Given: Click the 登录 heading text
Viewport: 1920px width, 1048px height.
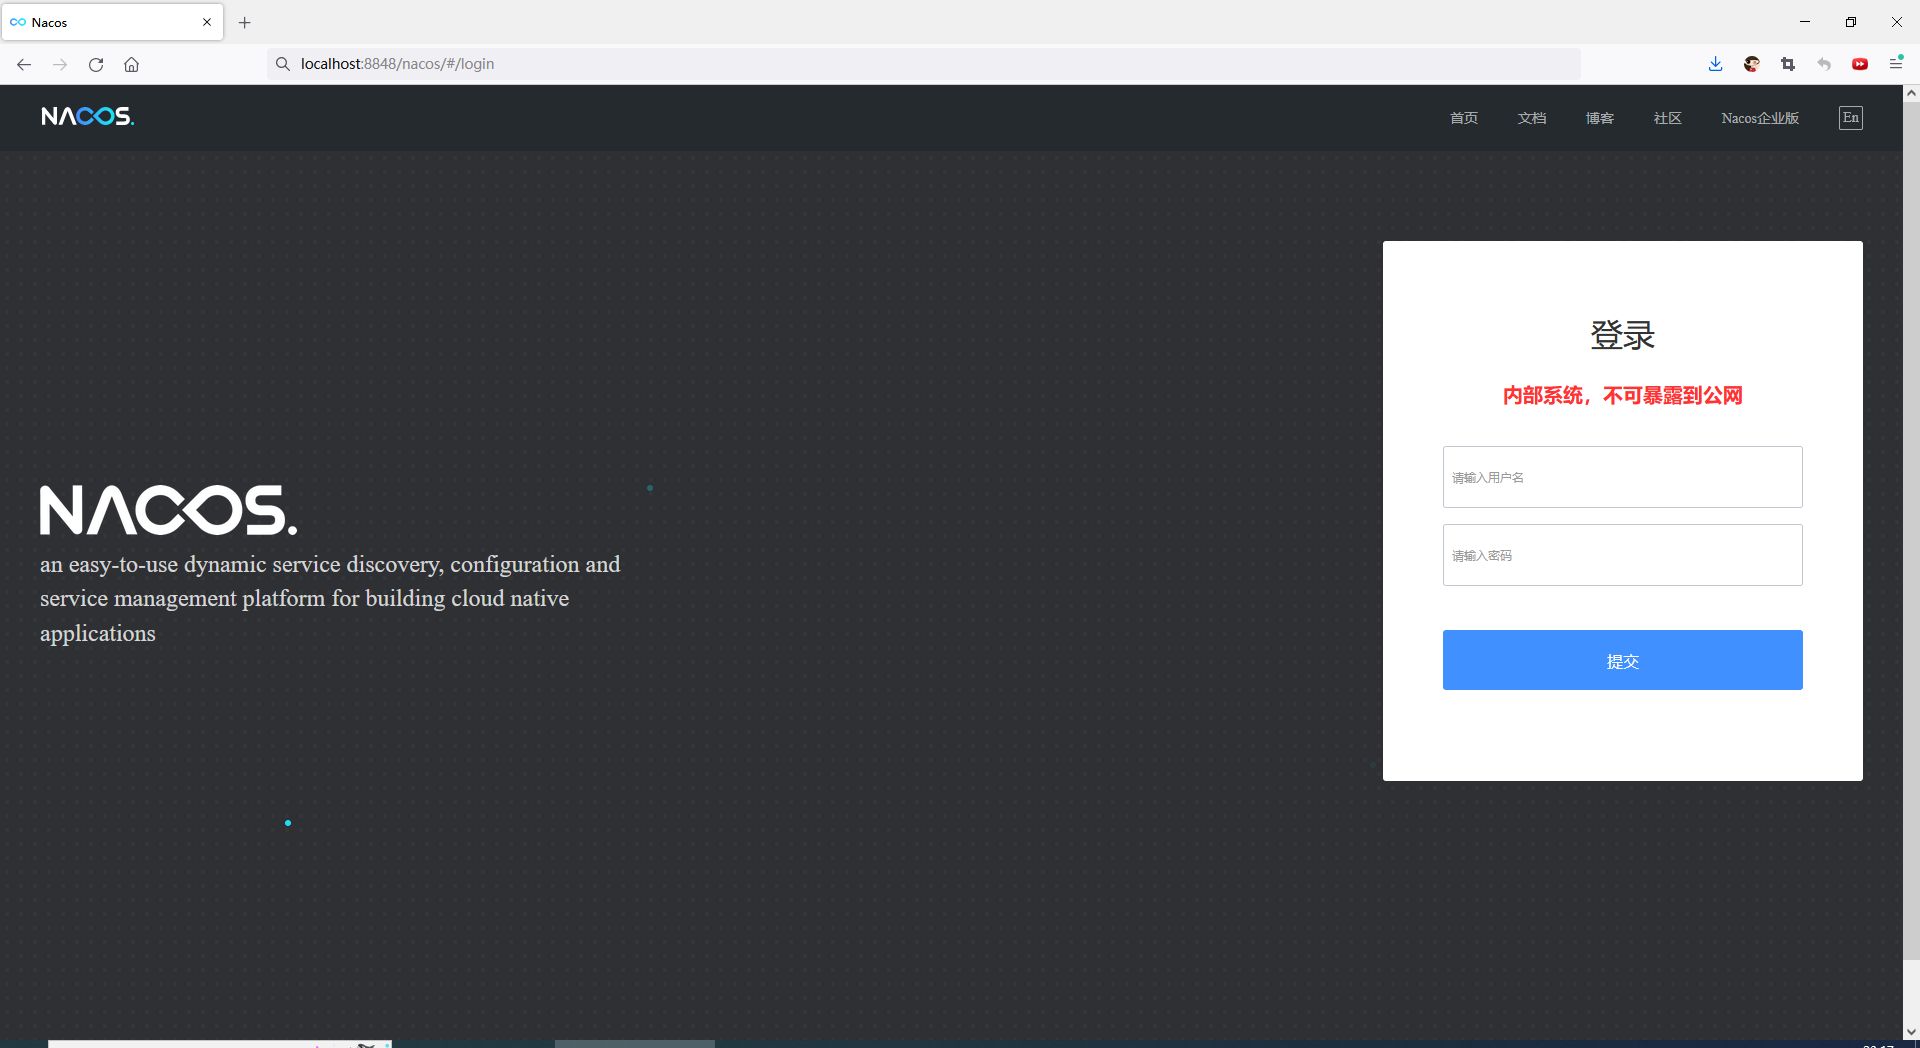Looking at the screenshot, I should coord(1622,335).
